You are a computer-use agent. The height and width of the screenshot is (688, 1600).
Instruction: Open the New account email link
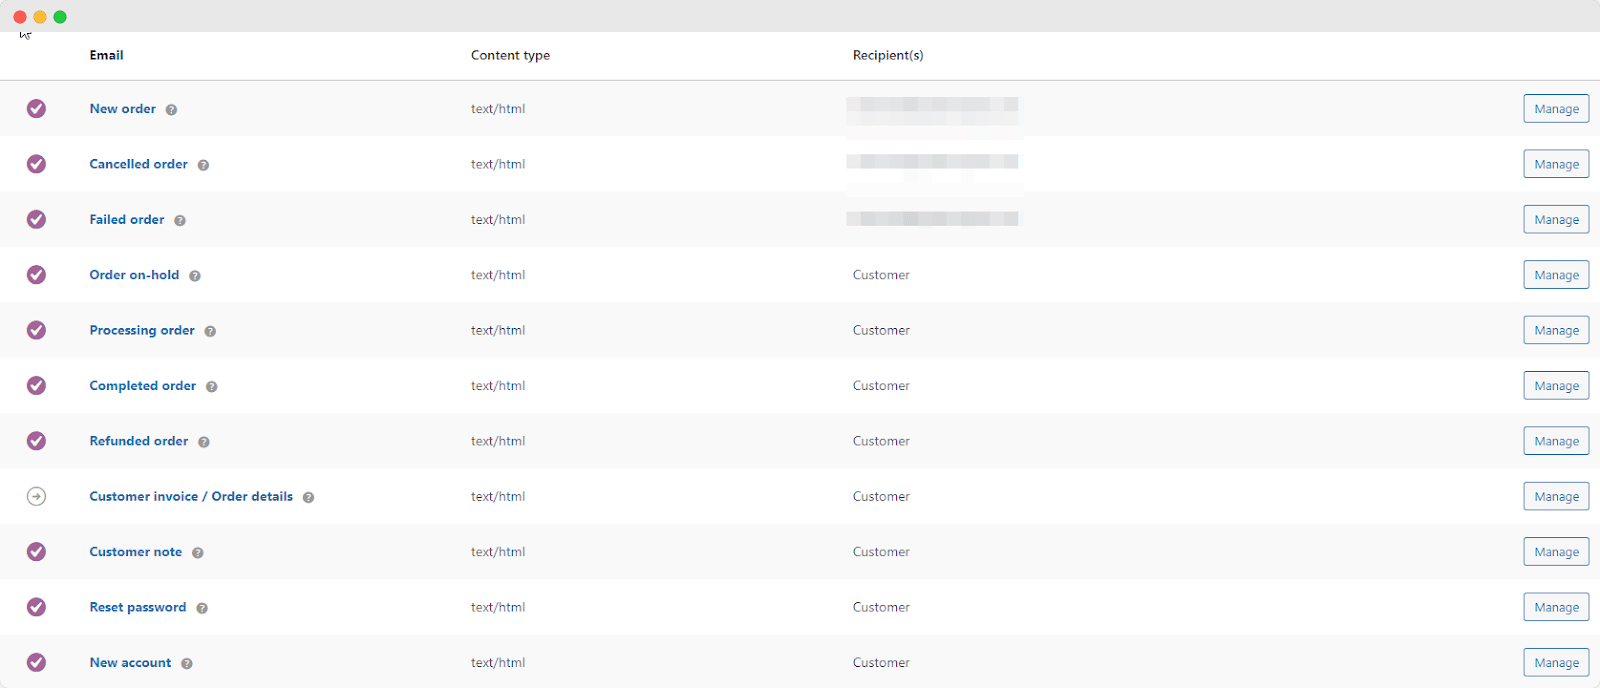click(x=130, y=662)
